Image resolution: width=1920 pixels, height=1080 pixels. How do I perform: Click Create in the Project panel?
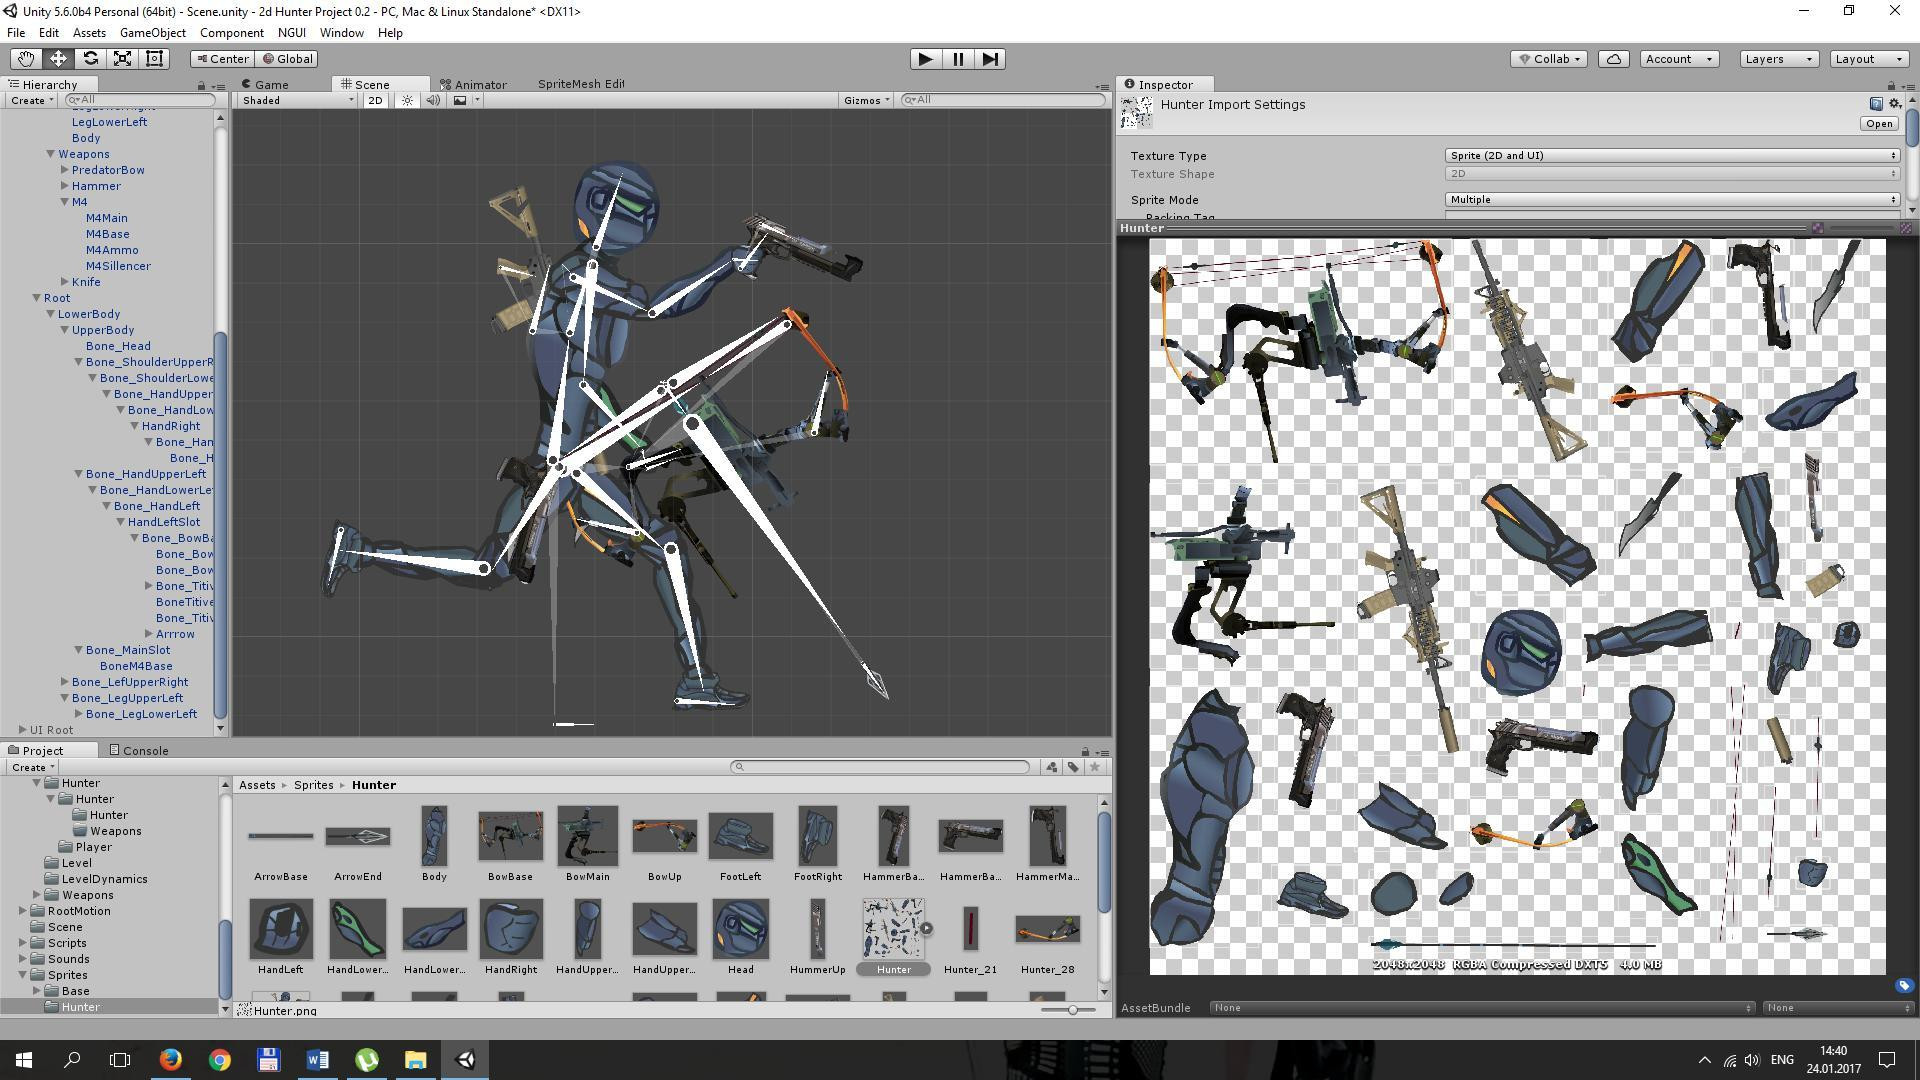32,768
